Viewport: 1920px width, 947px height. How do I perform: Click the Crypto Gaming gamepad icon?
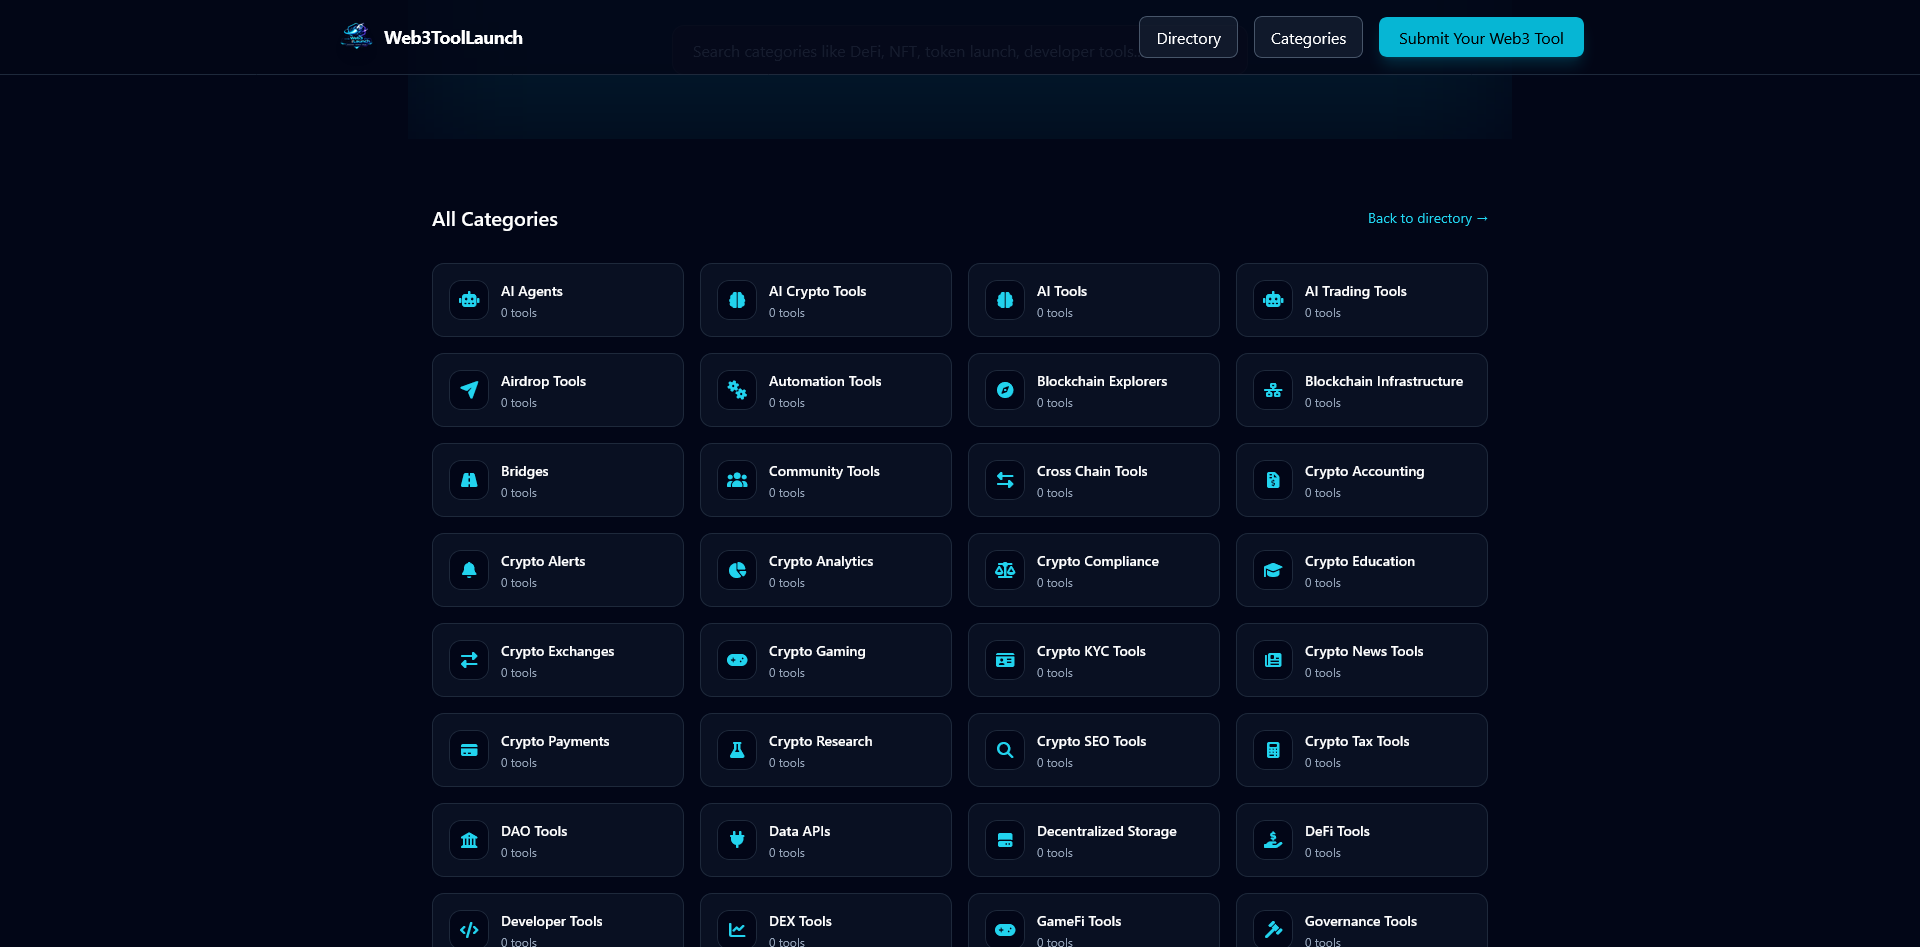737,660
